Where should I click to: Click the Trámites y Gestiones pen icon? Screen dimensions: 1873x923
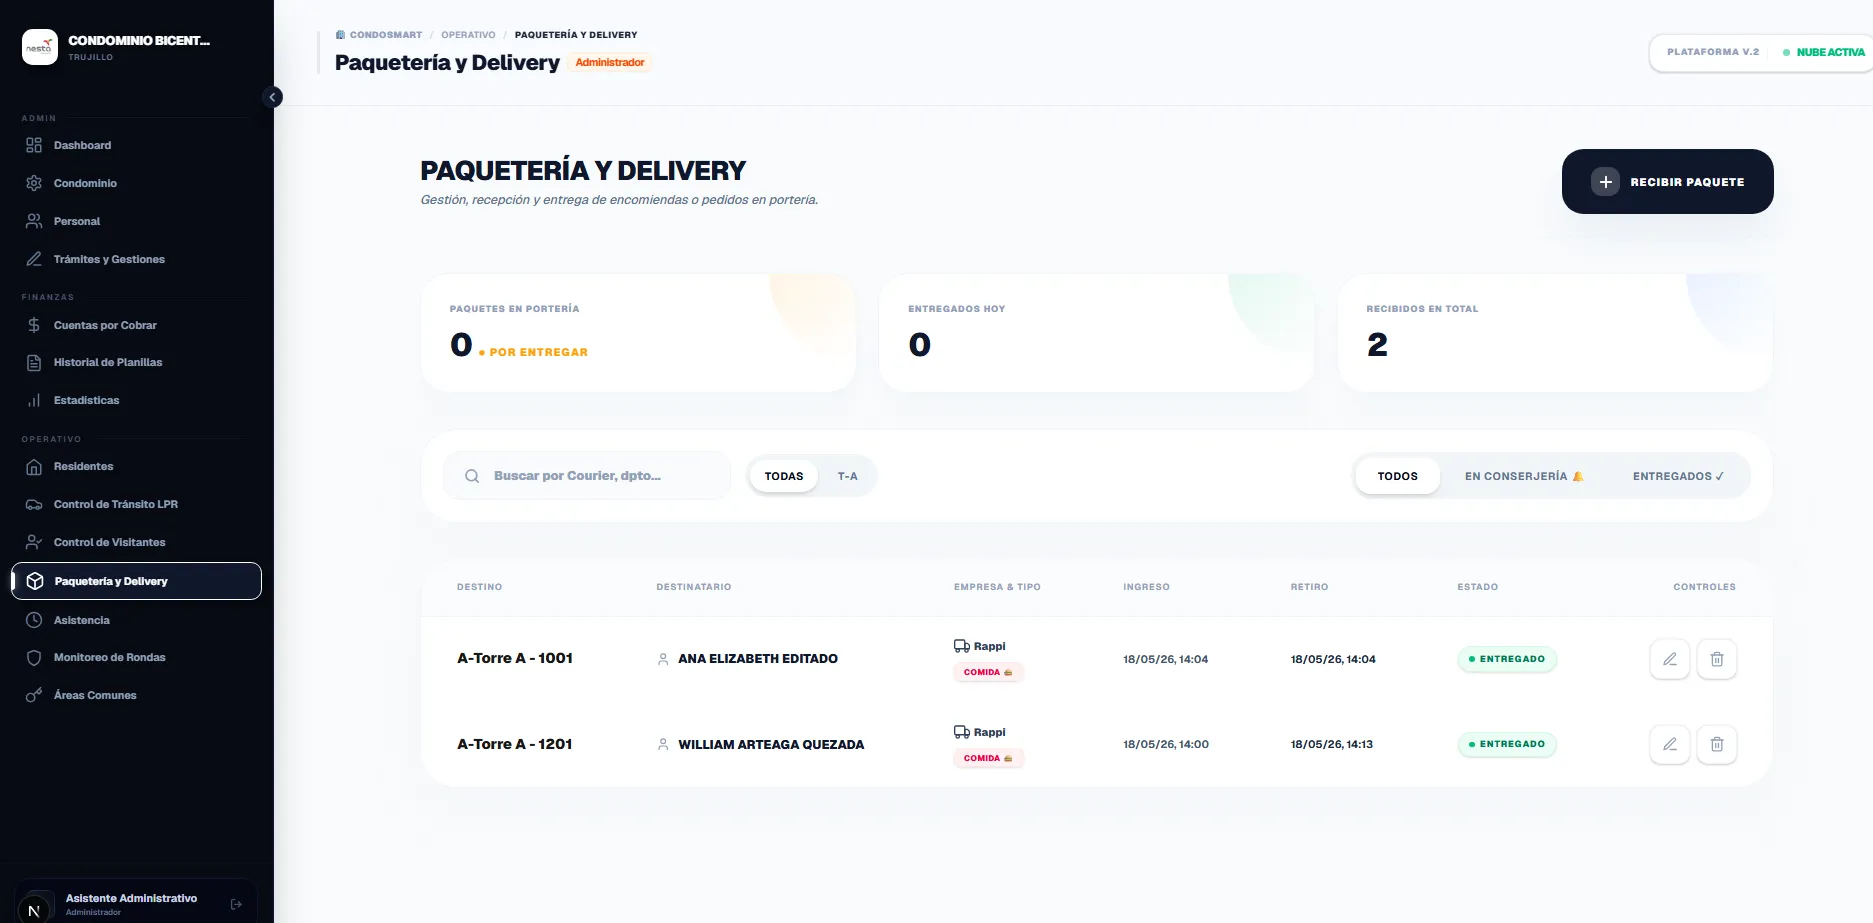point(34,259)
